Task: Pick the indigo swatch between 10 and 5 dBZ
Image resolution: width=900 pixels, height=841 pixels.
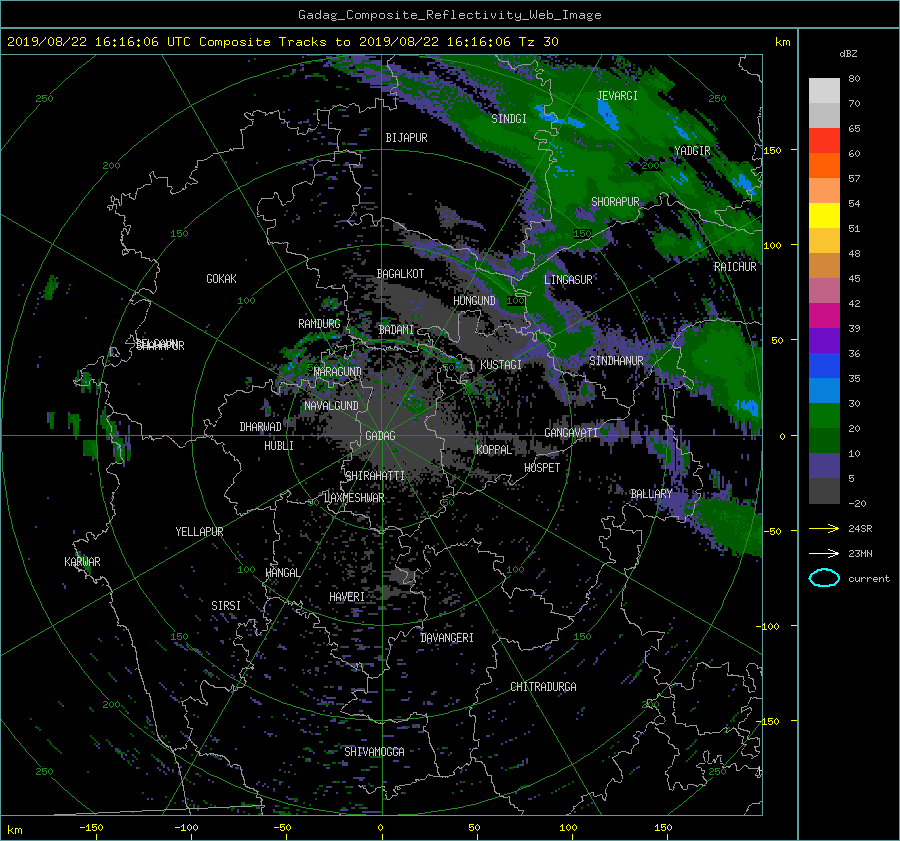Action: (x=824, y=466)
